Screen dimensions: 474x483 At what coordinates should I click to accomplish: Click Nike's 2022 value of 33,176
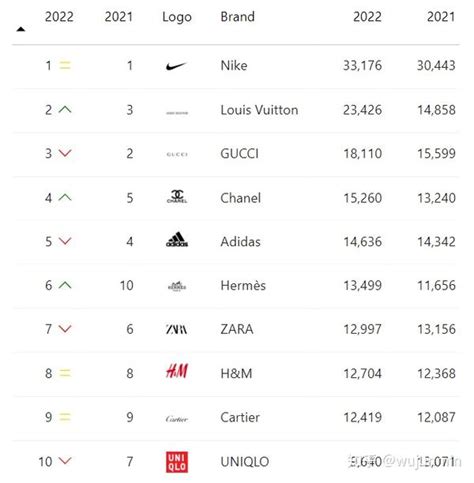tap(362, 65)
